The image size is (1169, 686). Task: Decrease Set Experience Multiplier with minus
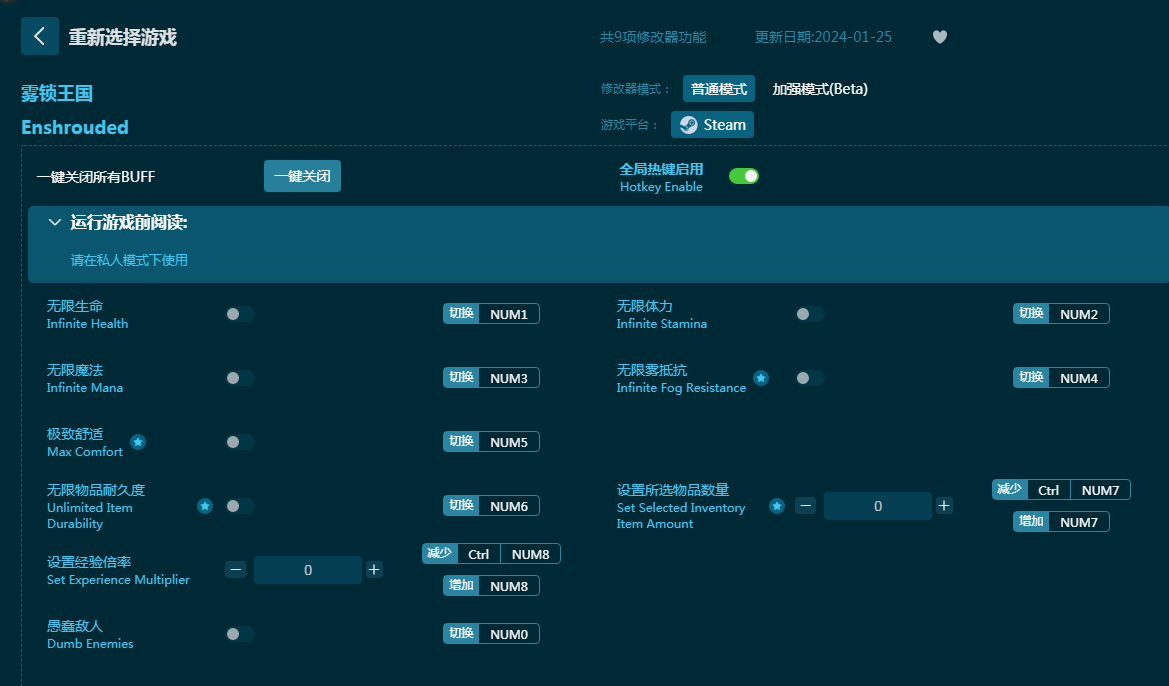(x=236, y=570)
